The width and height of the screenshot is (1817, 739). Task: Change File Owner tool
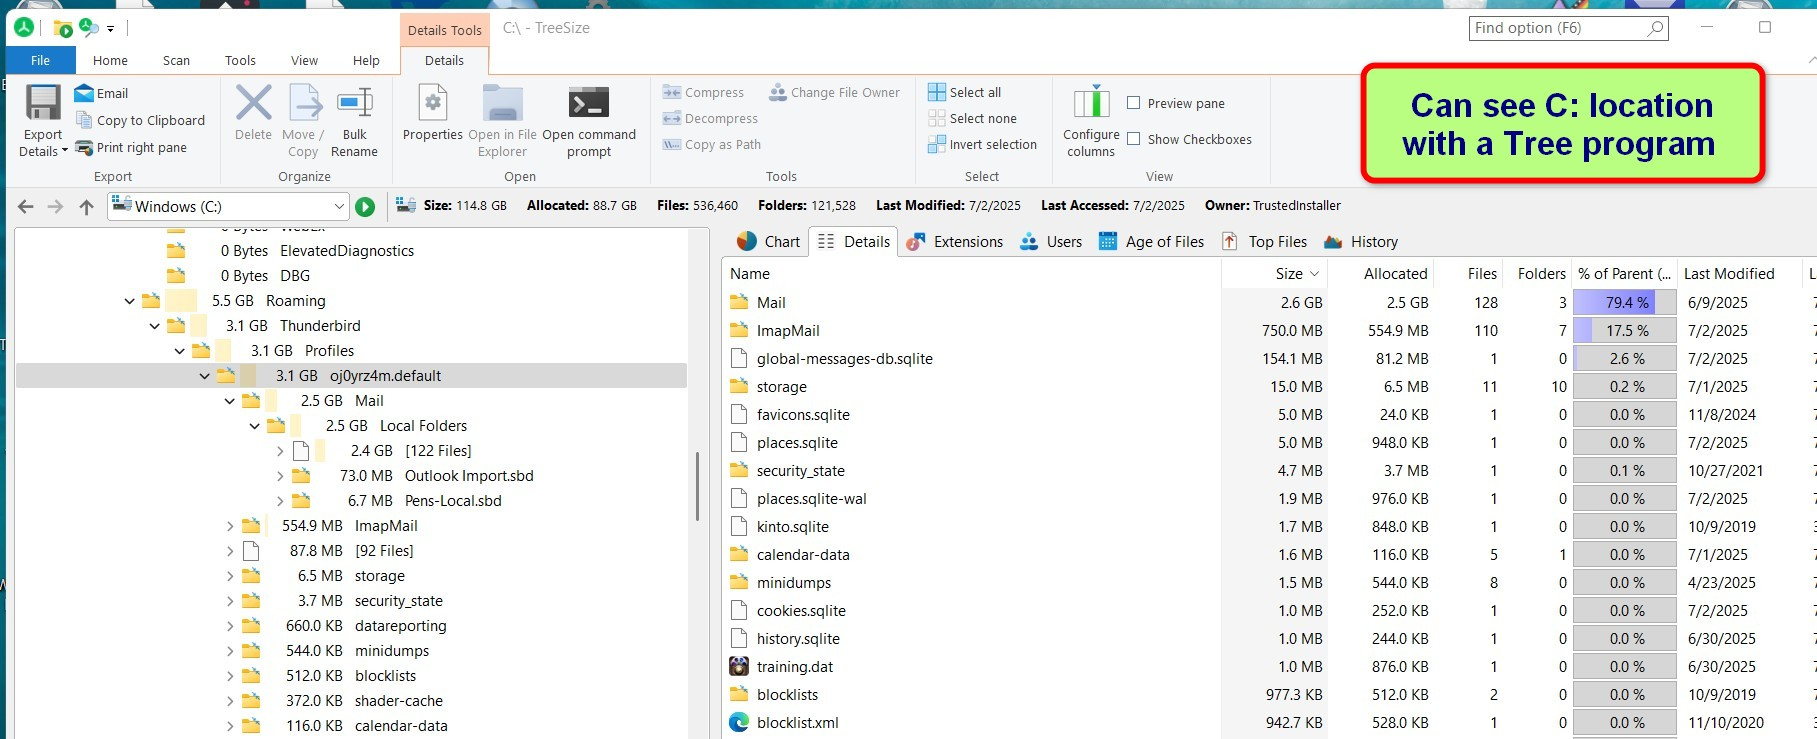[x=834, y=92]
